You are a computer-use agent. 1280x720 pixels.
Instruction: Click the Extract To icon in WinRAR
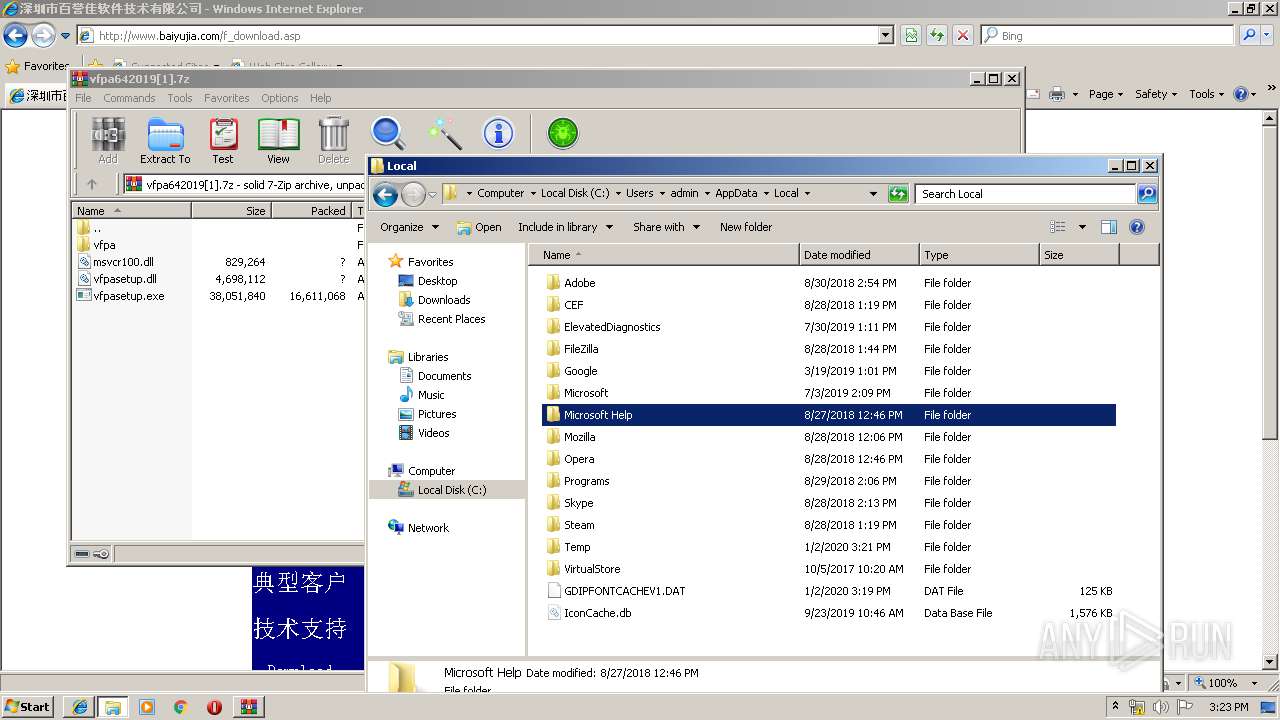(x=165, y=140)
